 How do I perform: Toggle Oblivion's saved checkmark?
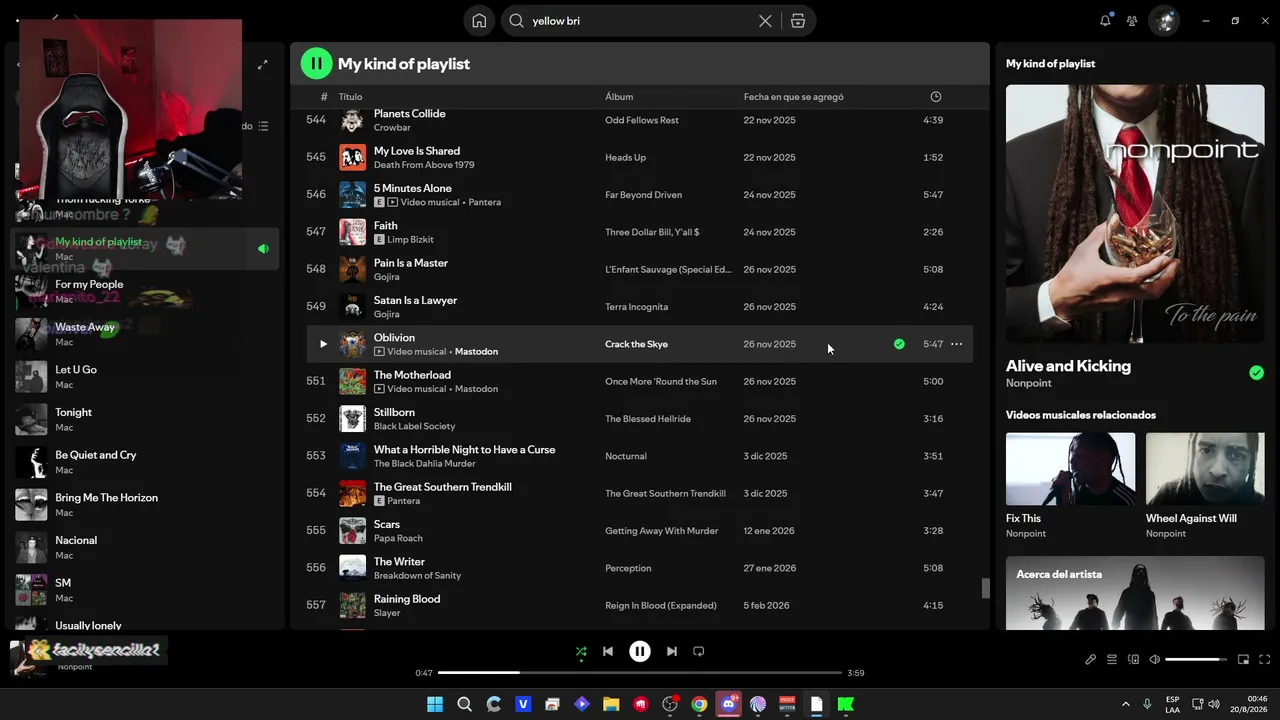899,344
